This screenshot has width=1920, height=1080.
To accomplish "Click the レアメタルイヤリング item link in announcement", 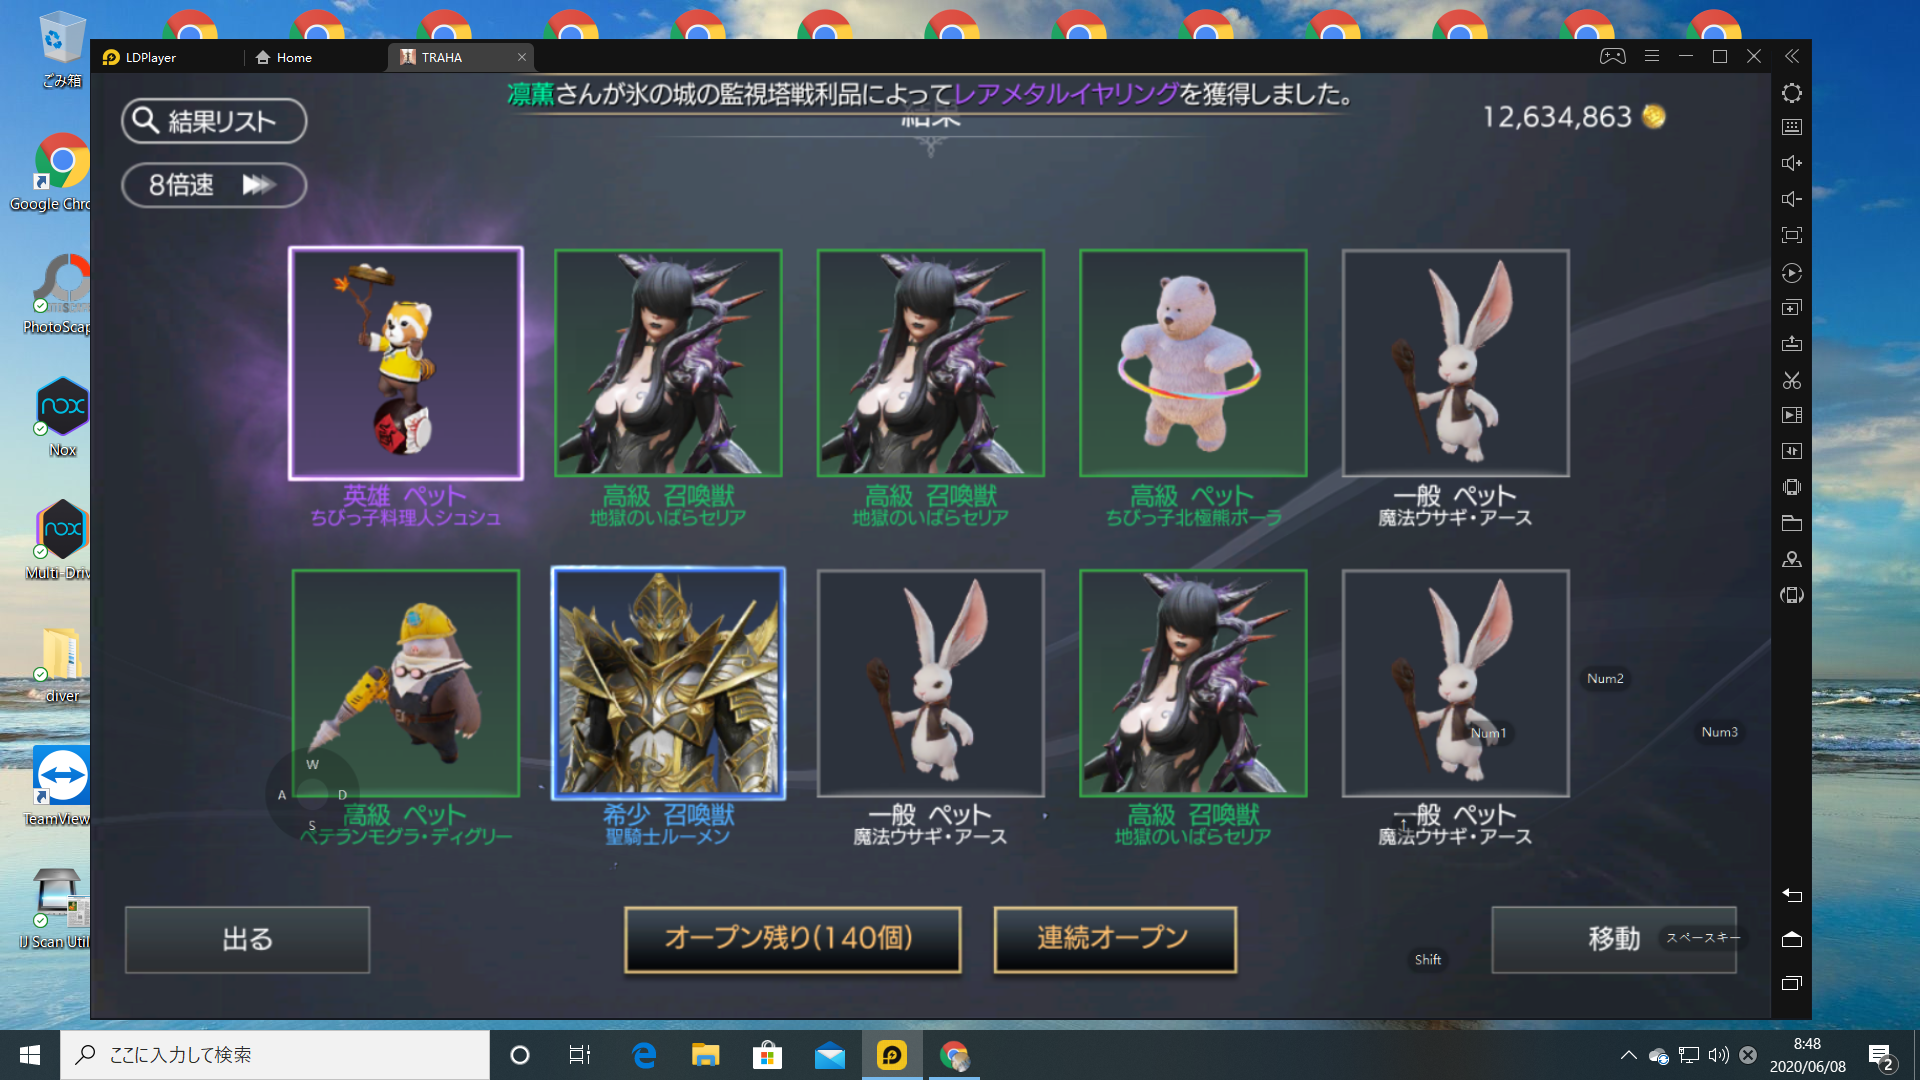I will [x=1066, y=94].
